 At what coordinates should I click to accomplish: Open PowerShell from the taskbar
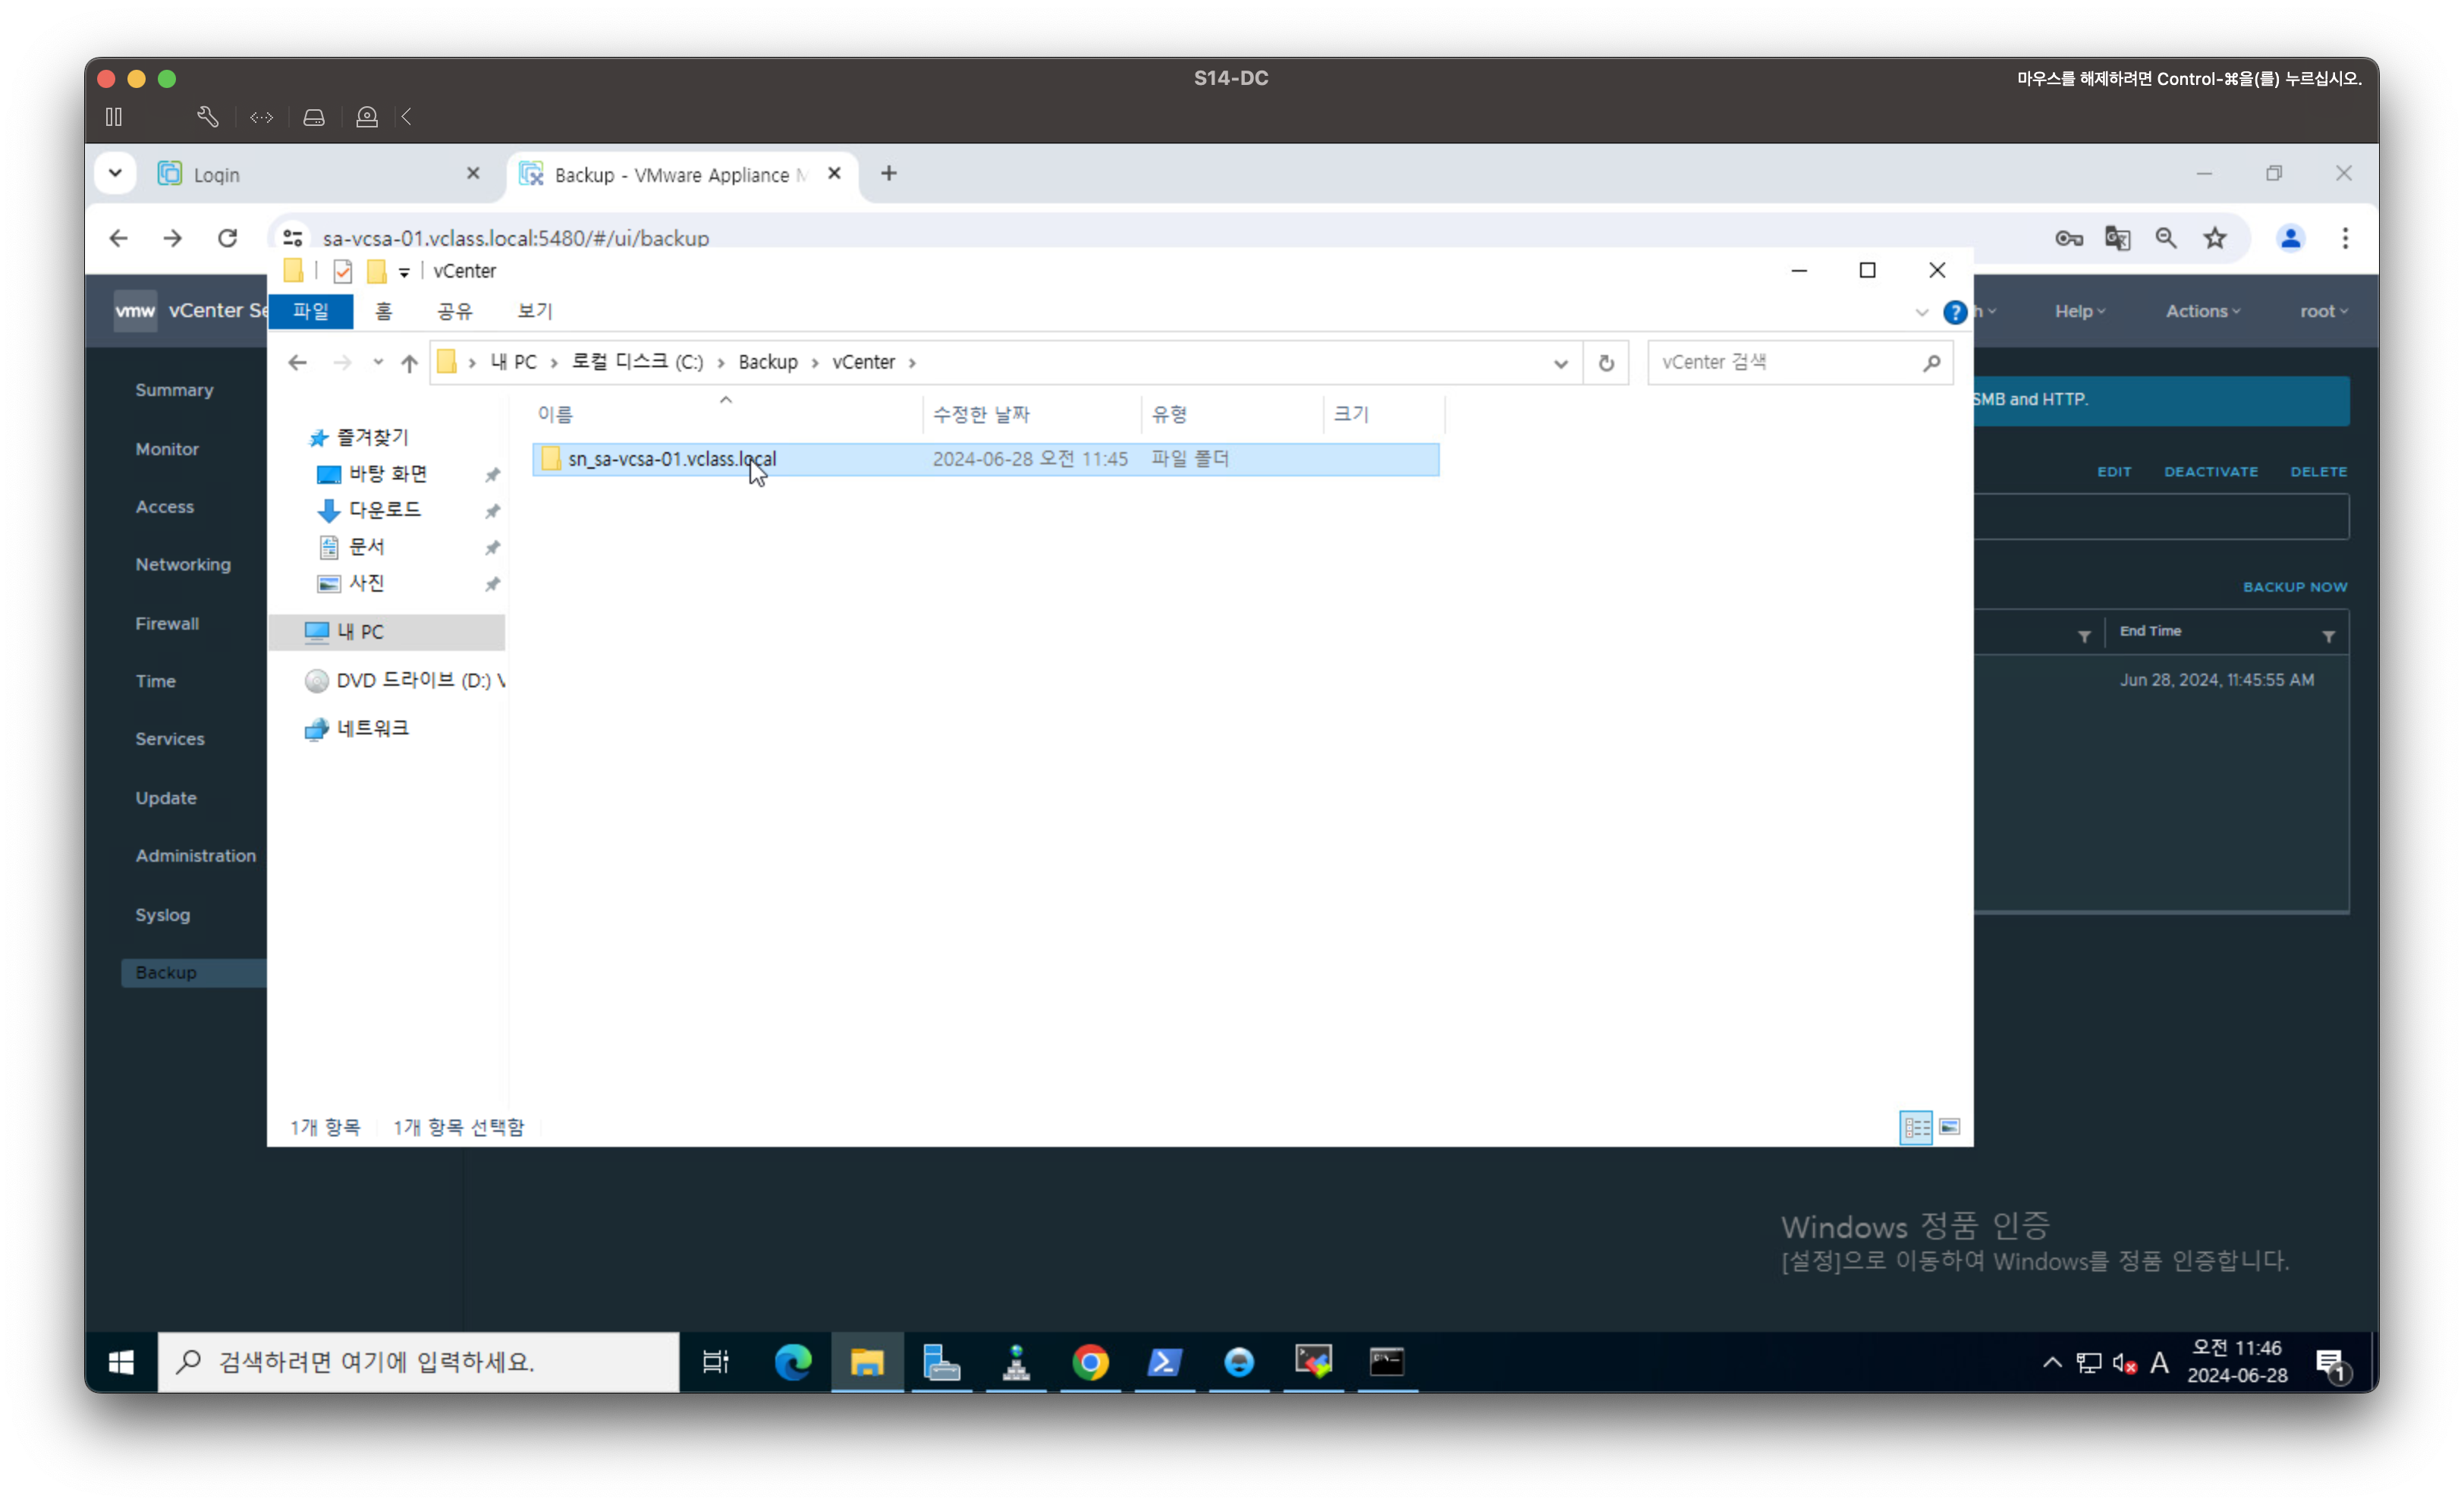pos(1164,1362)
